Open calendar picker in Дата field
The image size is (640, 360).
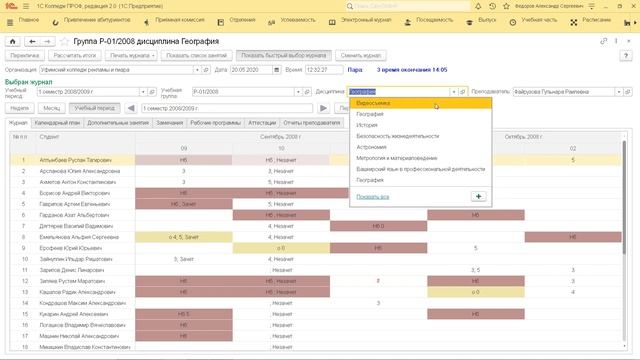point(277,70)
